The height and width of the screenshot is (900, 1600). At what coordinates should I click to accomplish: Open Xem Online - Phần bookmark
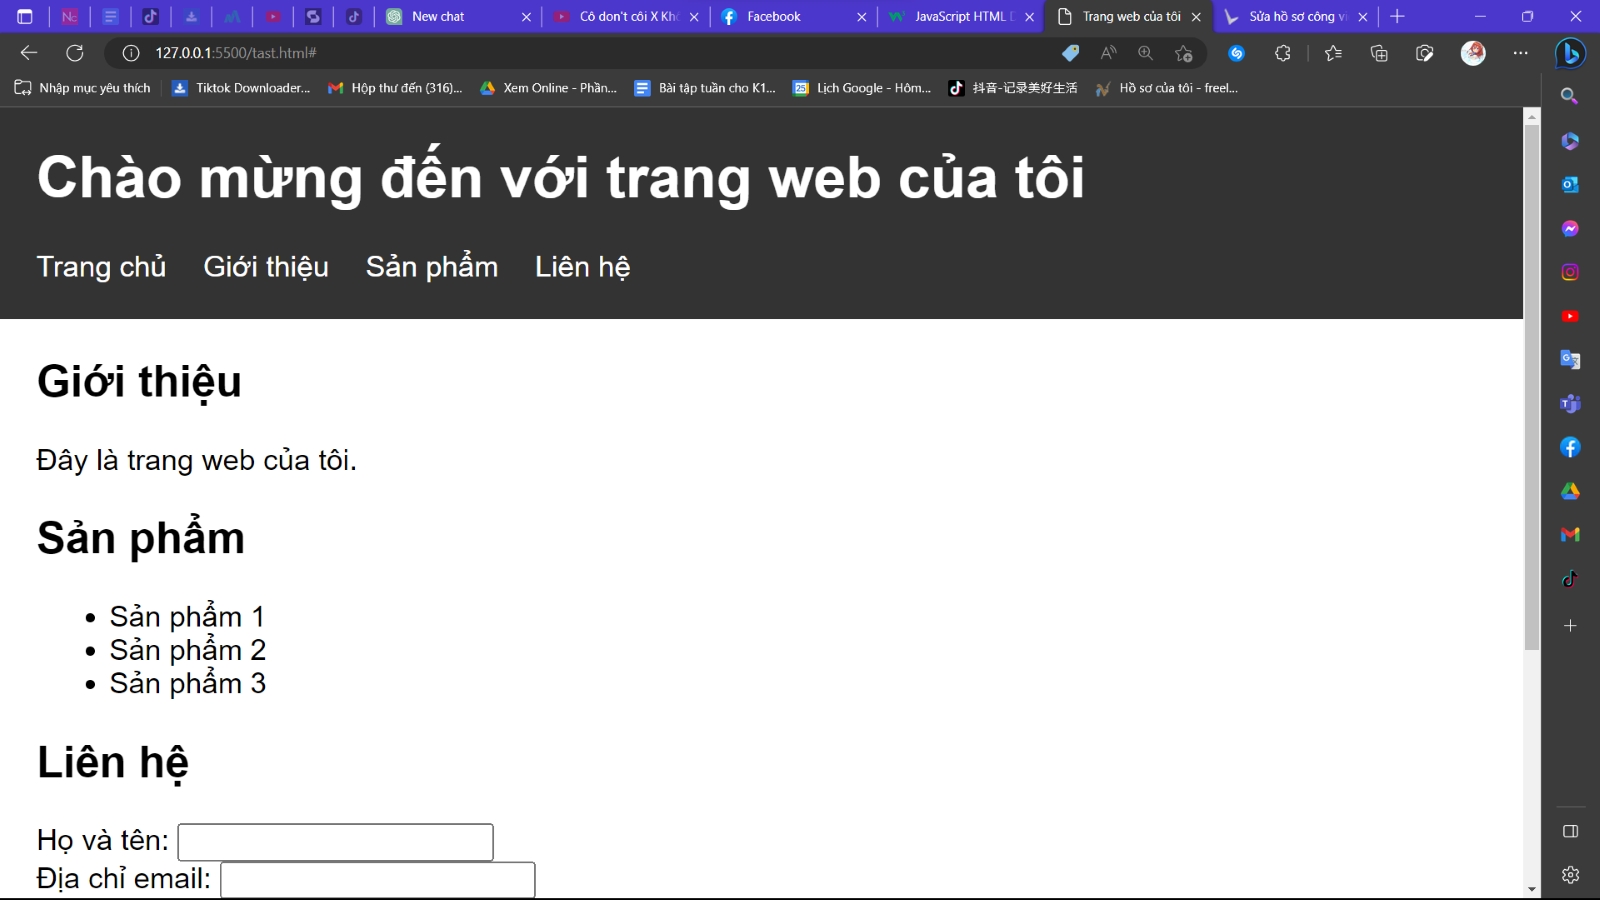point(549,88)
